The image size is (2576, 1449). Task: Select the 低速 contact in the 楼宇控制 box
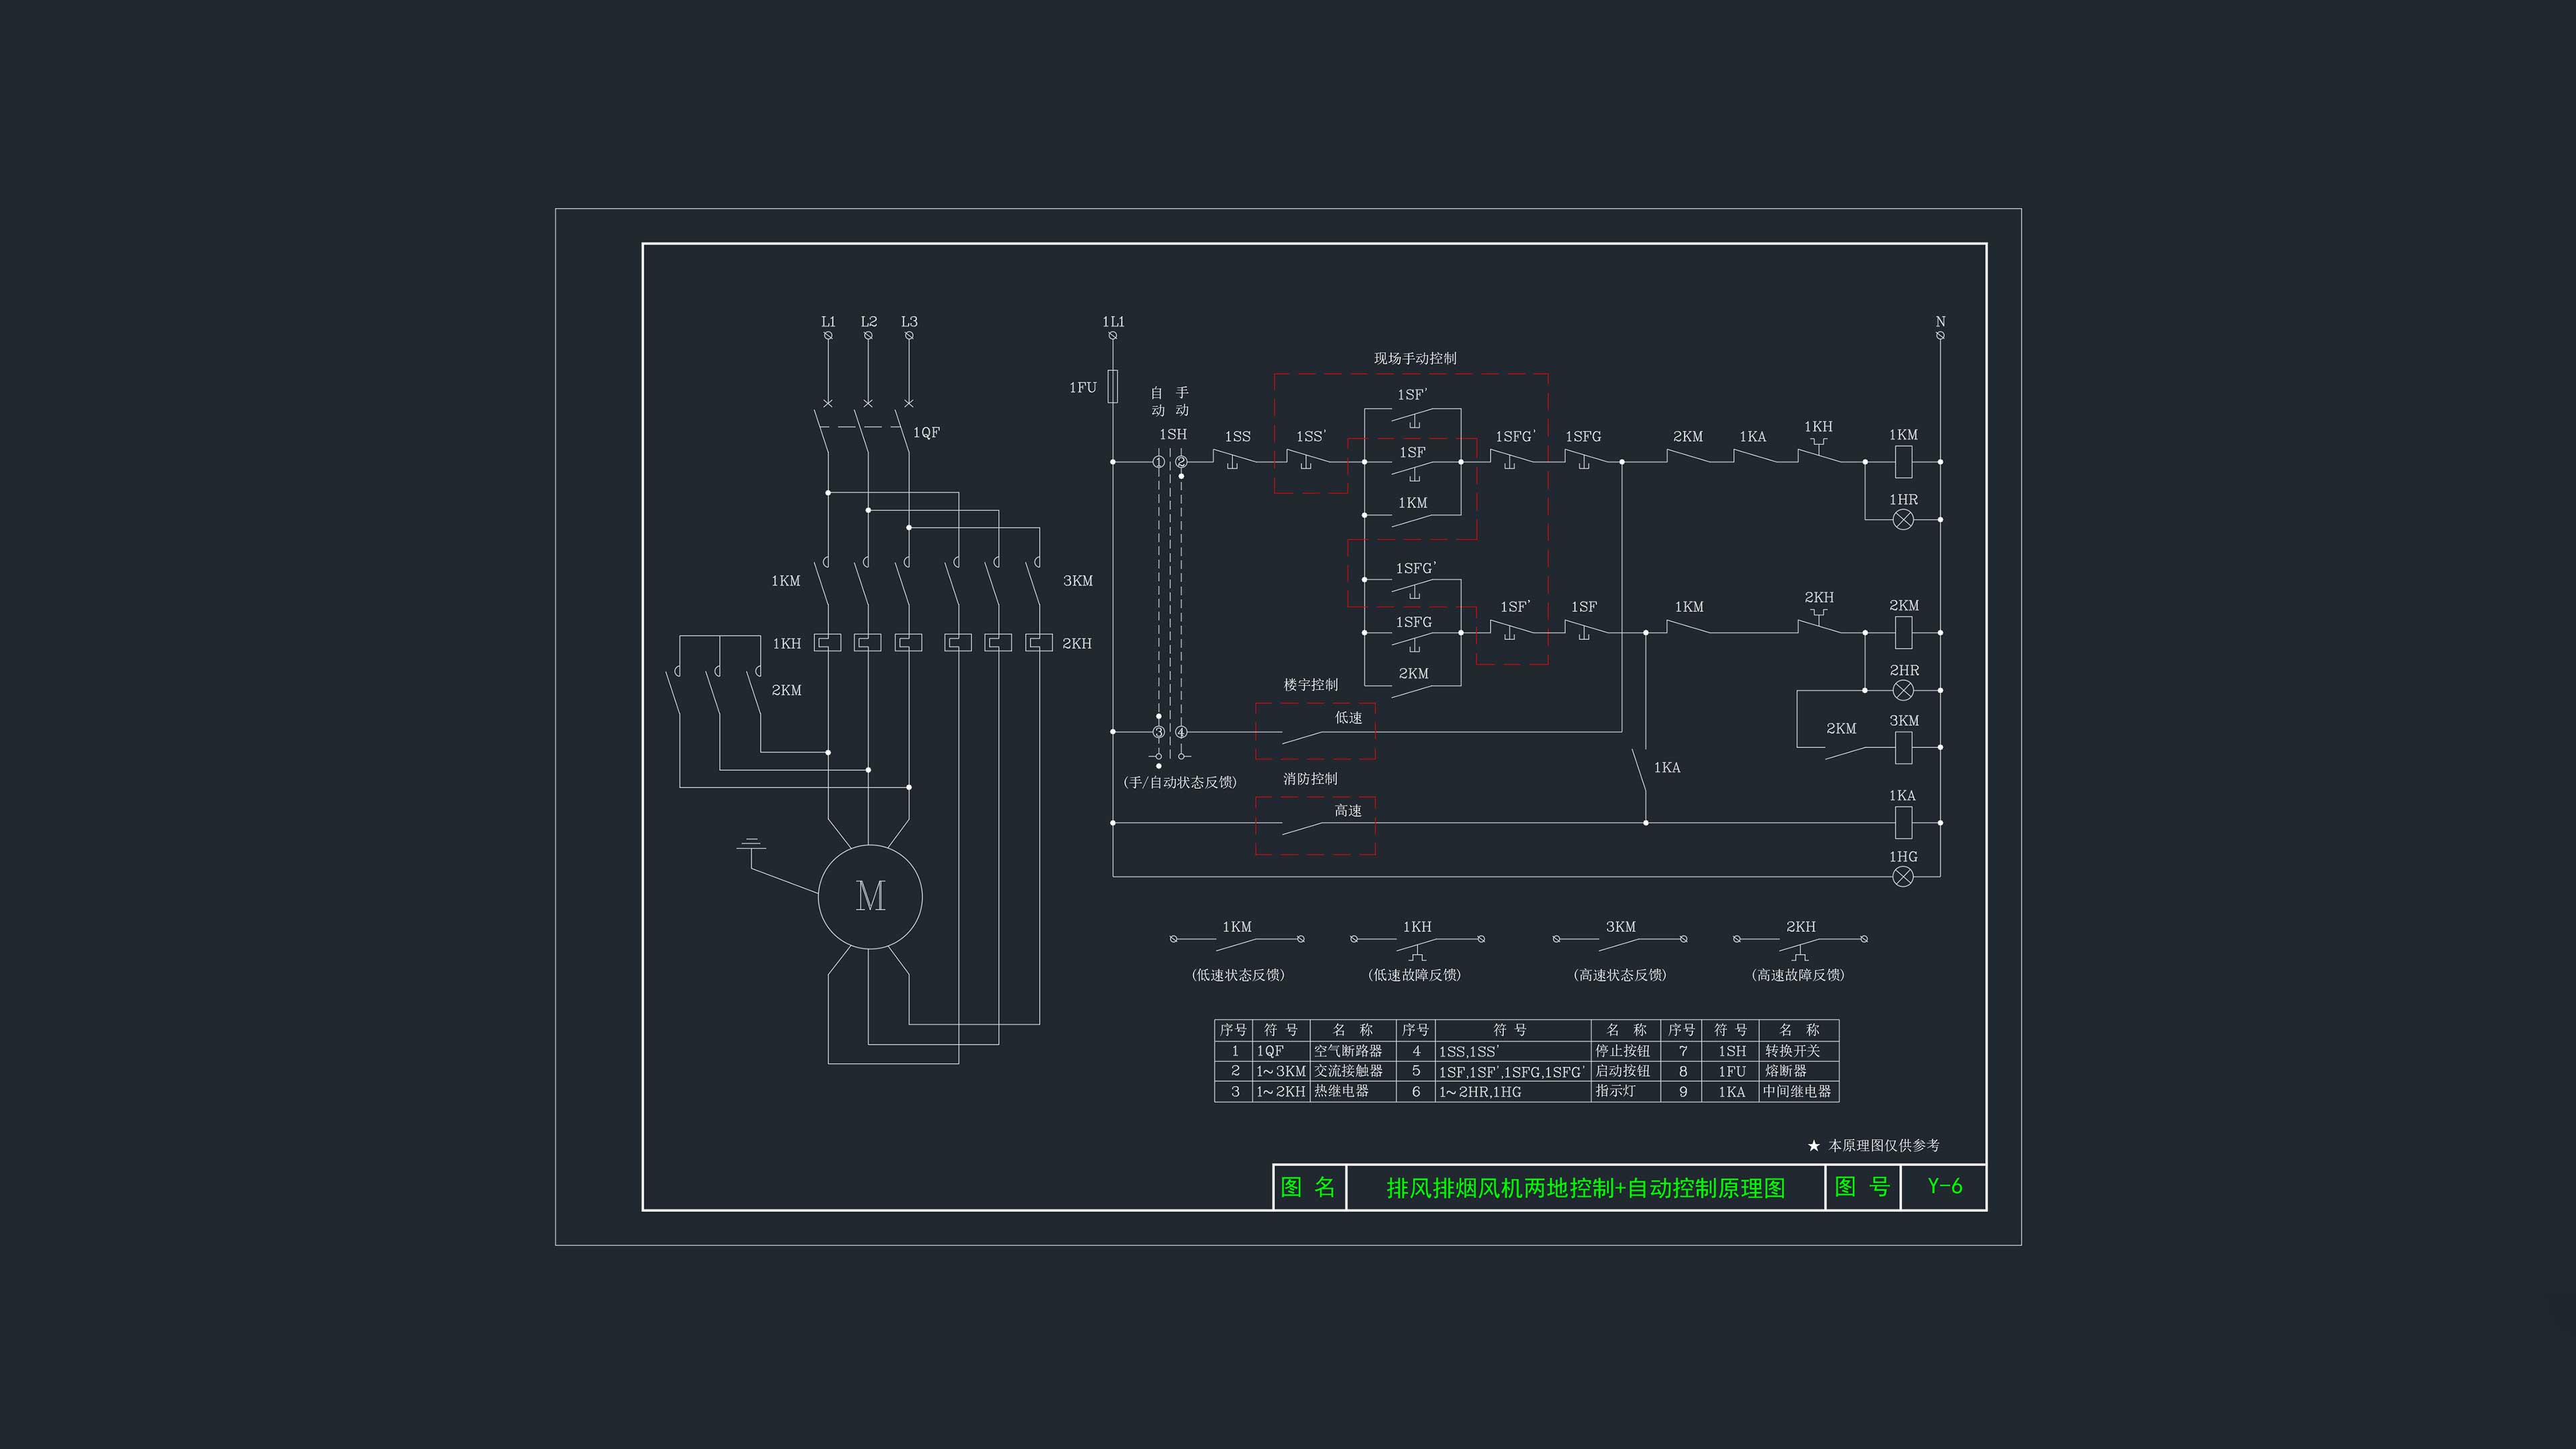coord(1303,737)
